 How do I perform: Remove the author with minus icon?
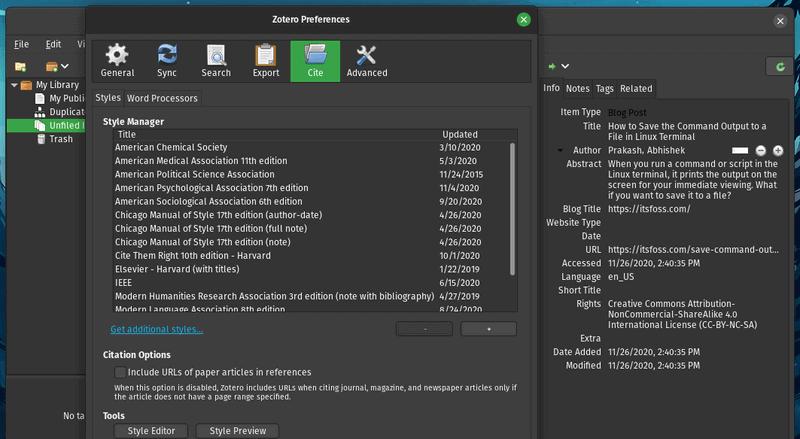761,151
